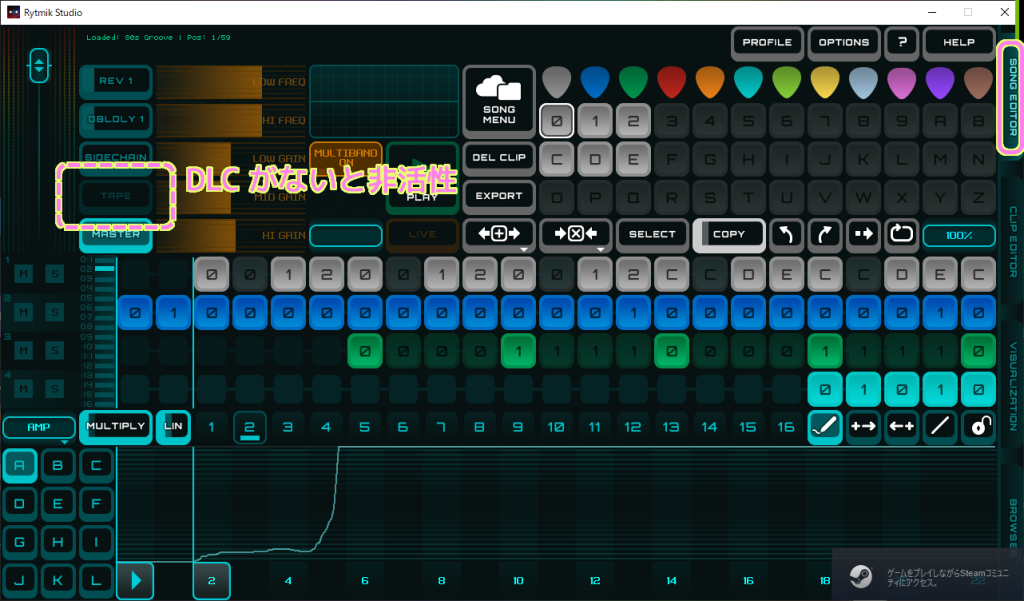
Task: Adjust the LOW FREQ slider bar
Action: point(231,82)
